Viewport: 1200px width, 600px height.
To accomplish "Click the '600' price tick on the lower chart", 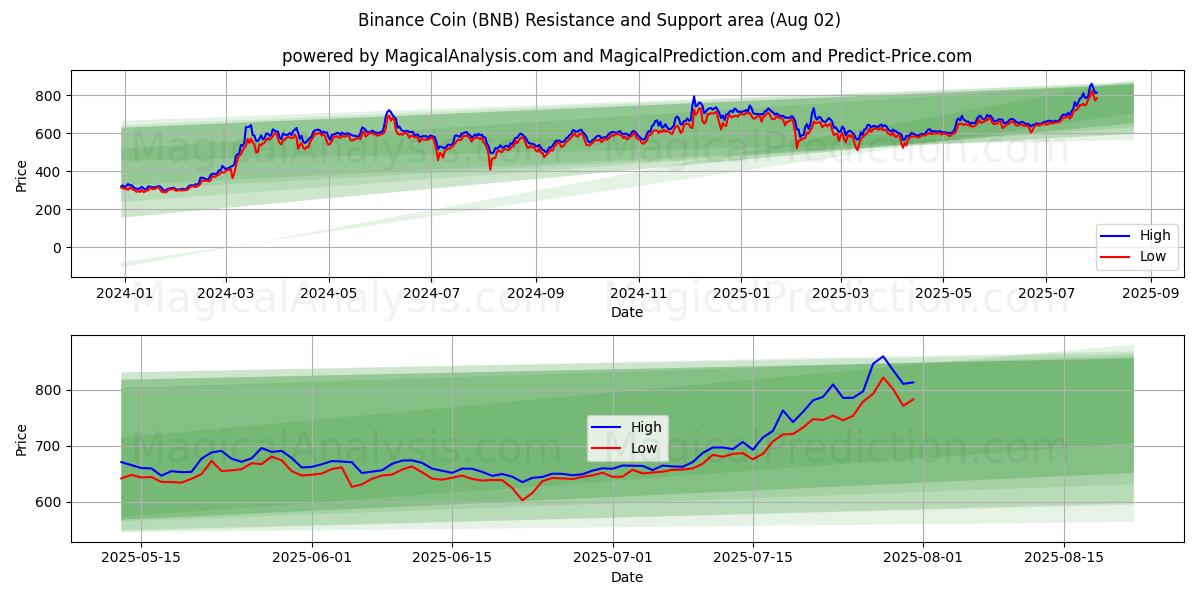I will coord(50,503).
